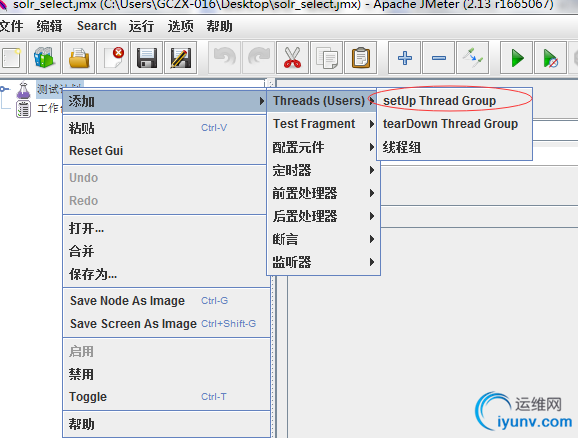Click the Close test plan icon
578x438 pixels.
[x=112, y=58]
